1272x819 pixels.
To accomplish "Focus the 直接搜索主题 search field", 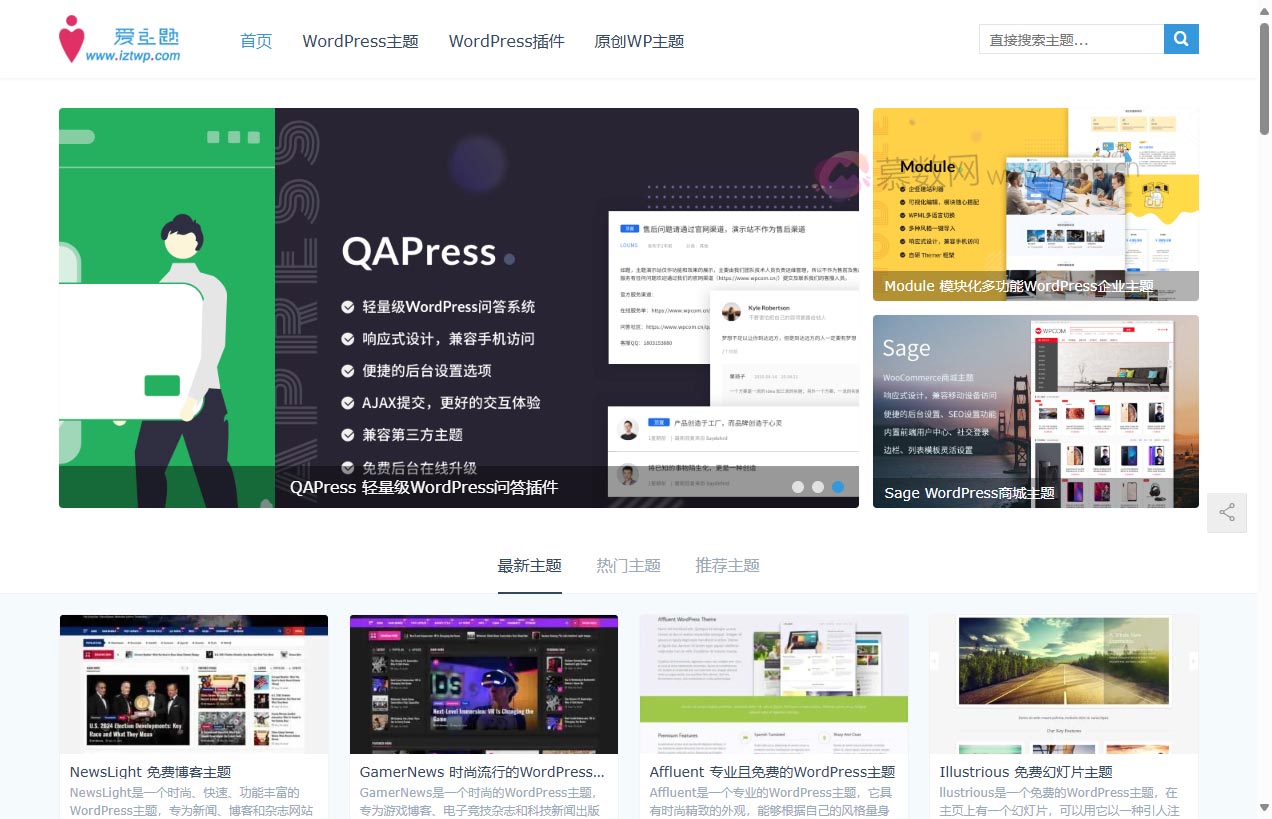I will [x=1070, y=40].
